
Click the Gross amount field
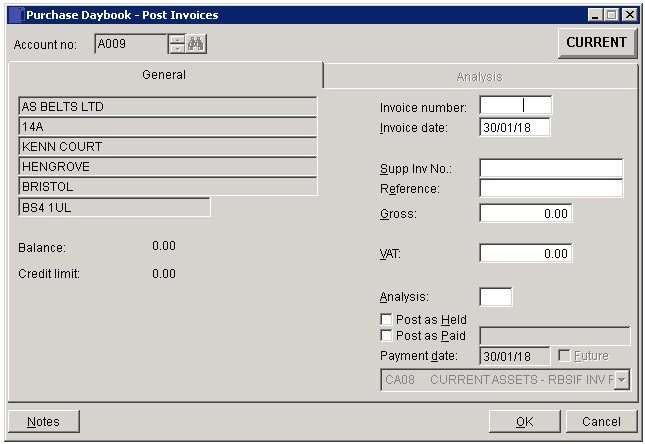click(526, 214)
